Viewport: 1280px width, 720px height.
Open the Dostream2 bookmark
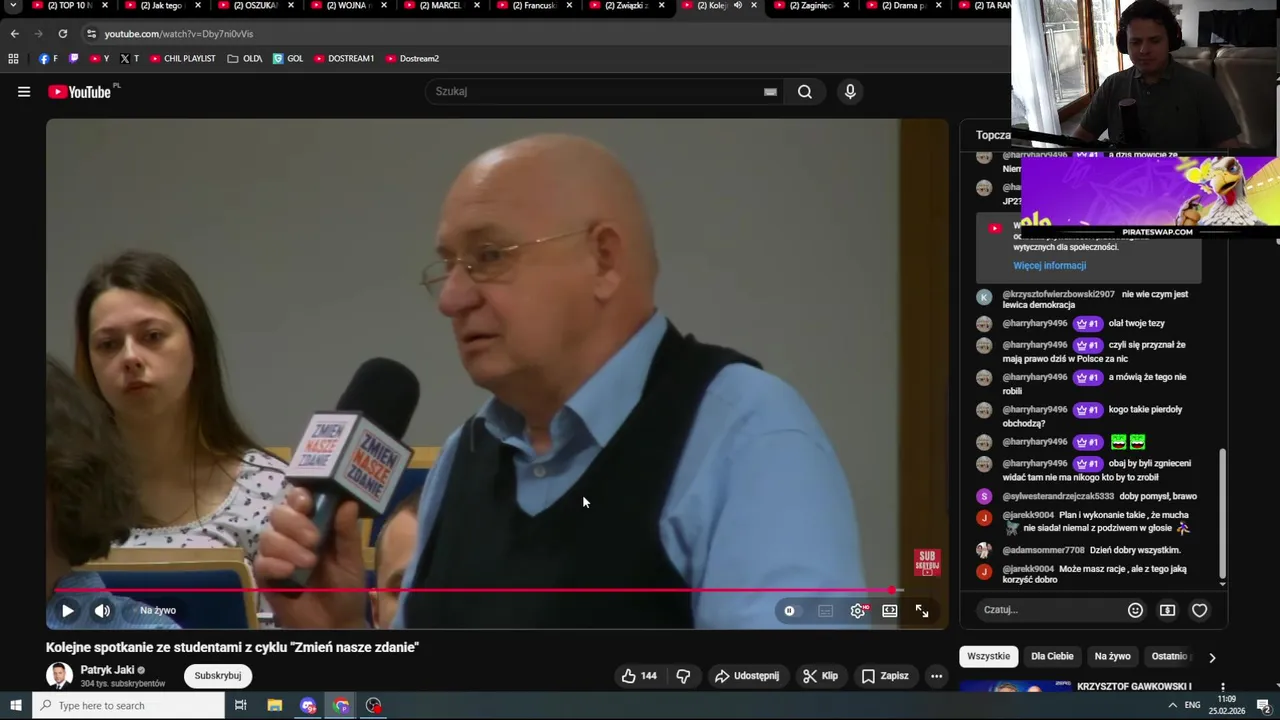point(413,59)
